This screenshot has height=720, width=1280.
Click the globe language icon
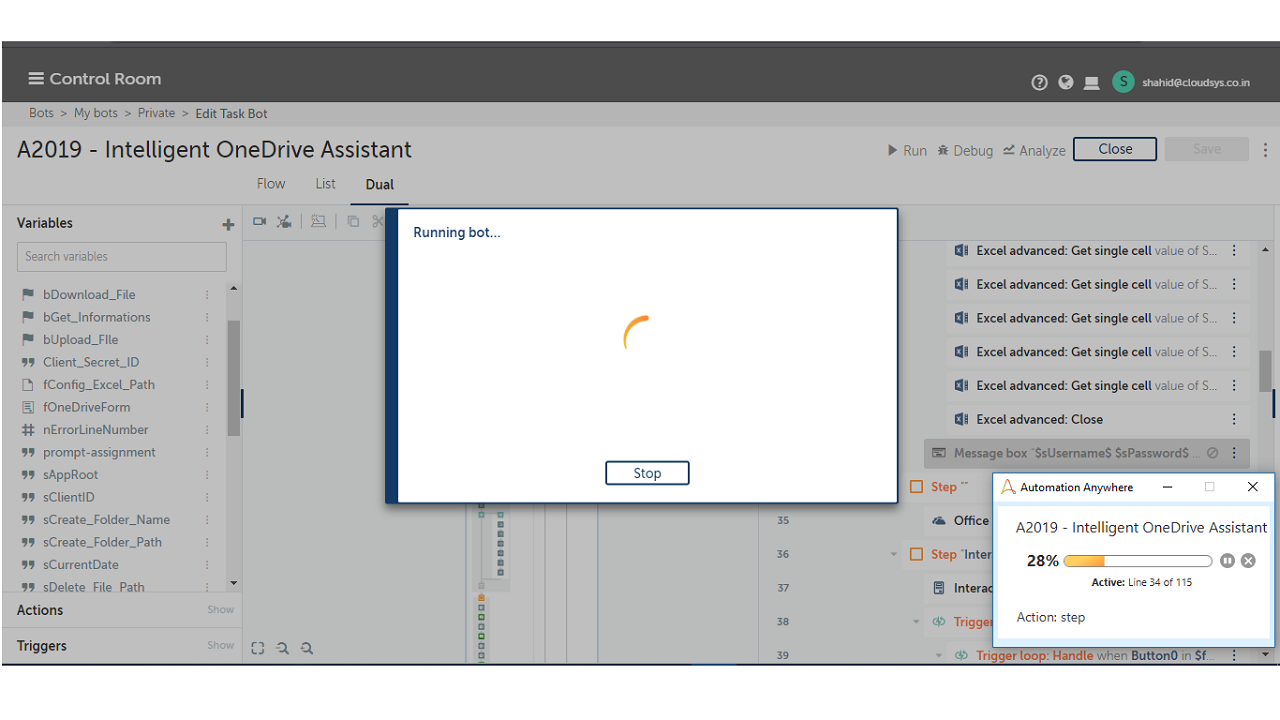pos(1066,83)
